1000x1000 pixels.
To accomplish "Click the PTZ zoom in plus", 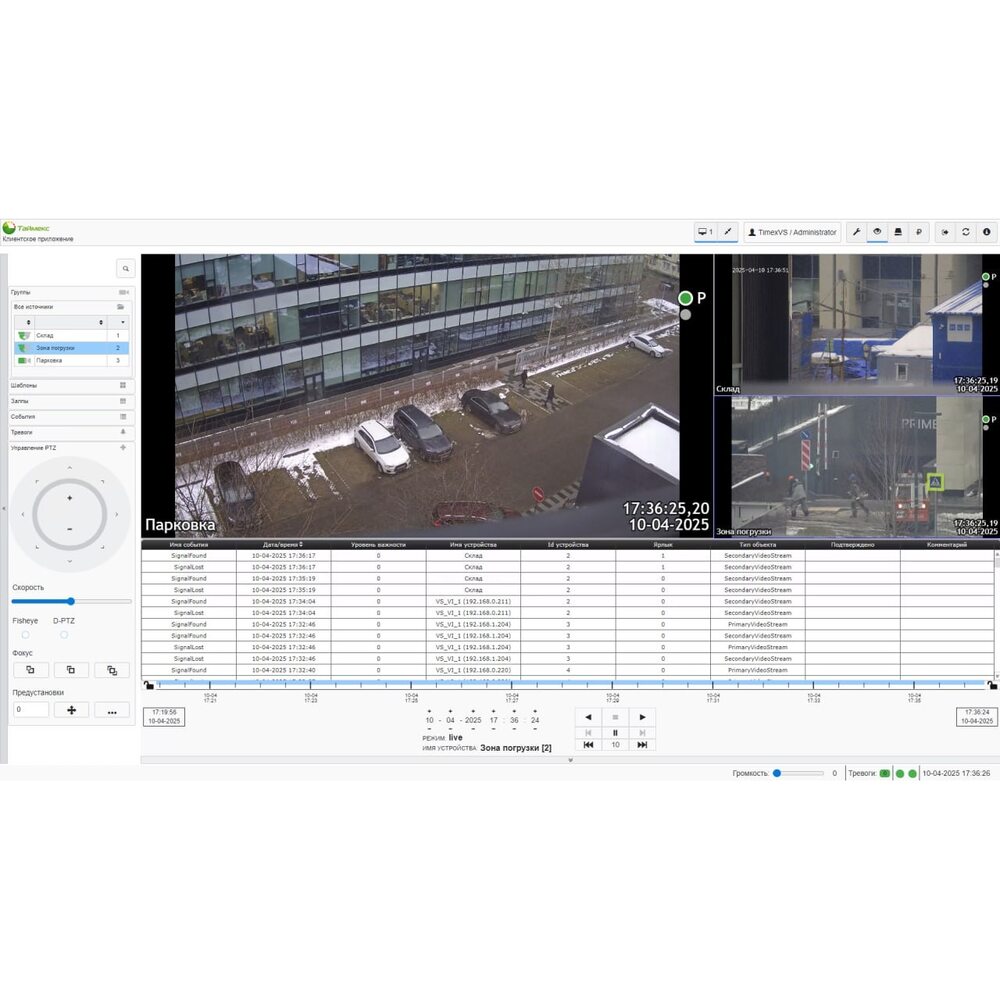I will coord(69,498).
